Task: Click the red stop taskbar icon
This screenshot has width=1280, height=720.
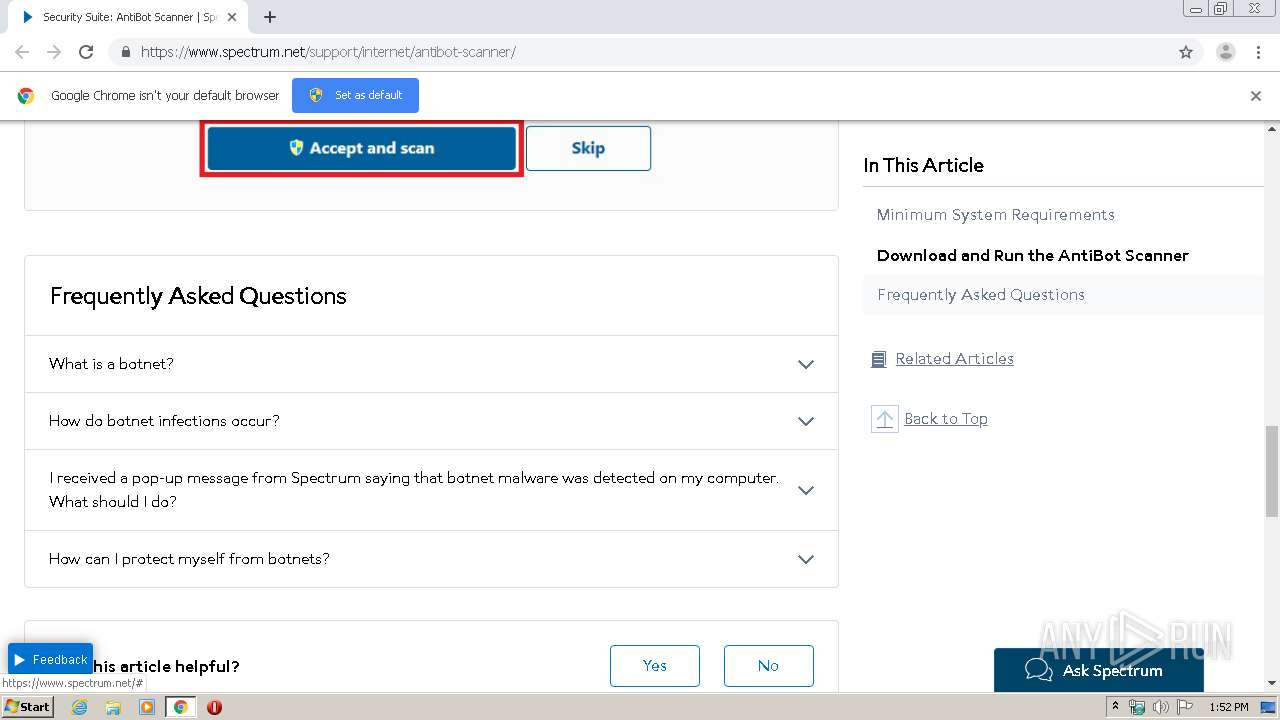Action: pos(214,707)
